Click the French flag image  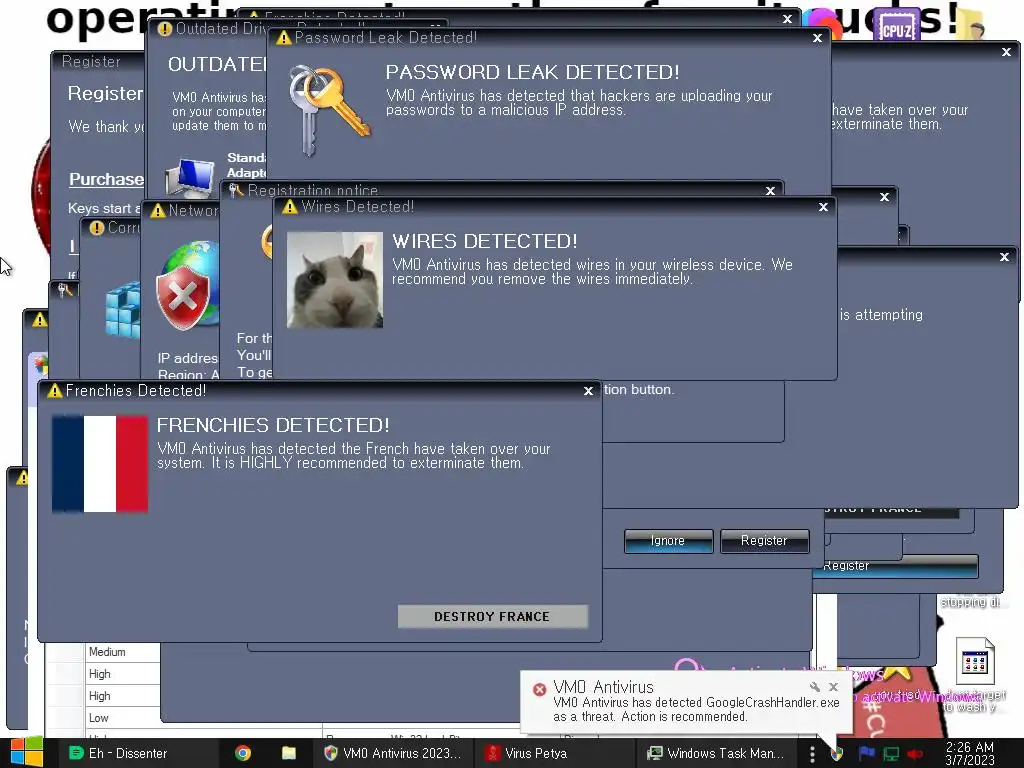pyautogui.click(x=100, y=464)
